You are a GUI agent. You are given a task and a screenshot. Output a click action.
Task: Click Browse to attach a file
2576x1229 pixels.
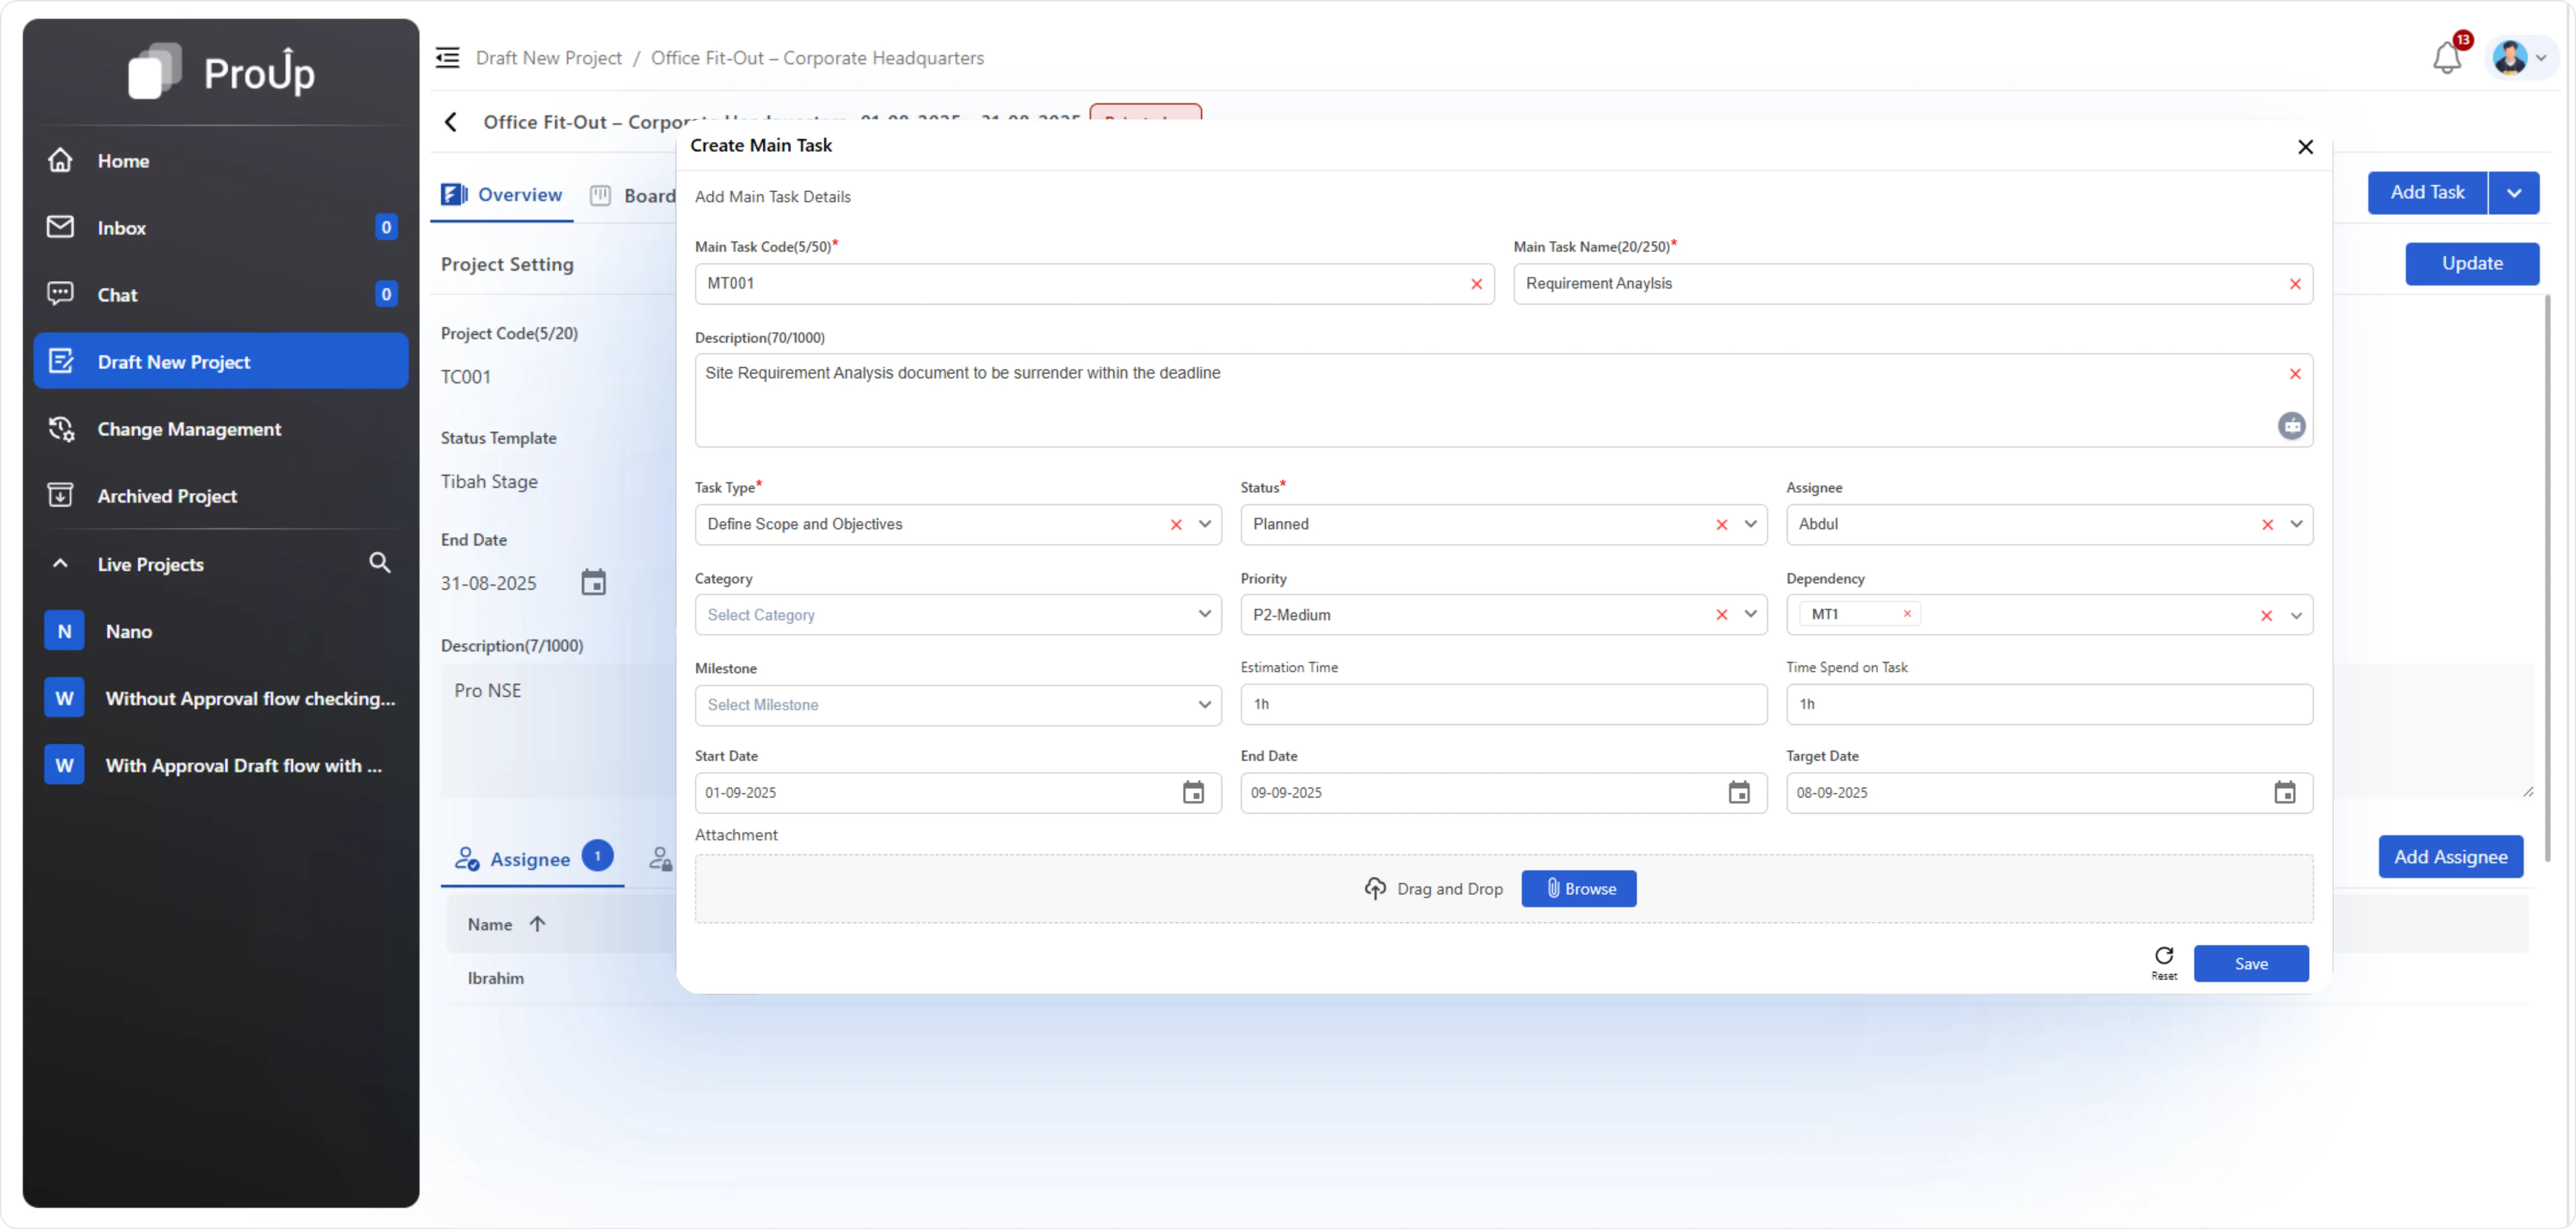(x=1578, y=888)
